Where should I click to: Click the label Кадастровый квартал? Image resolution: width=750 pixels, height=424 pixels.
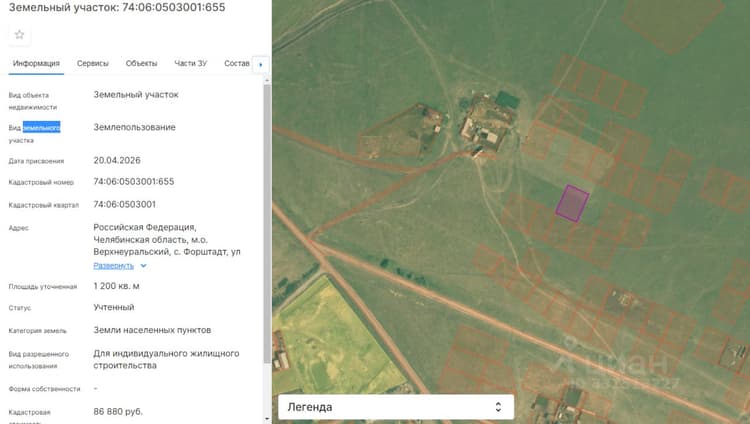click(44, 205)
